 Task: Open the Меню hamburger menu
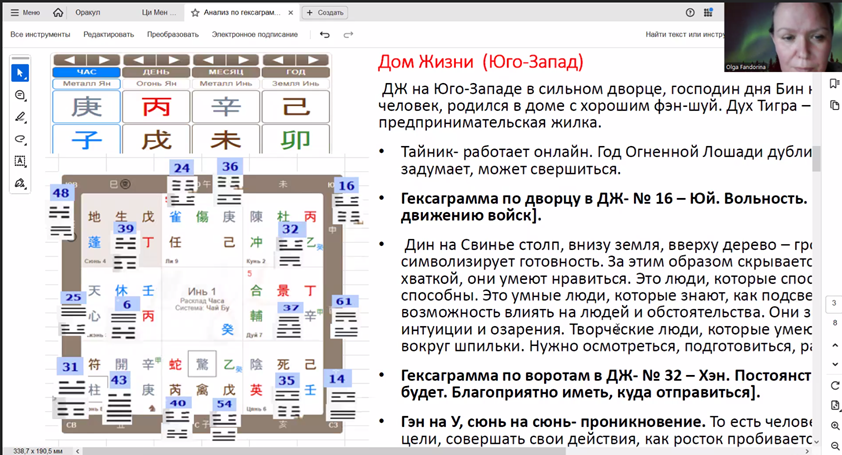pyautogui.click(x=25, y=13)
